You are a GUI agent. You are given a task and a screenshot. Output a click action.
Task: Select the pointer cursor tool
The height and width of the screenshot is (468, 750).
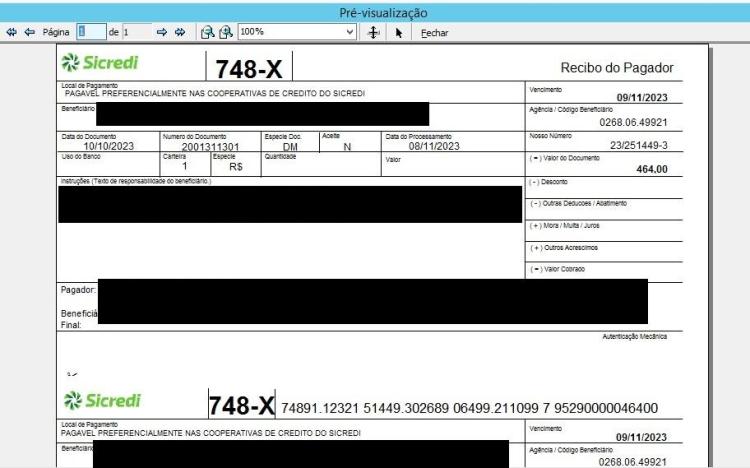399,33
